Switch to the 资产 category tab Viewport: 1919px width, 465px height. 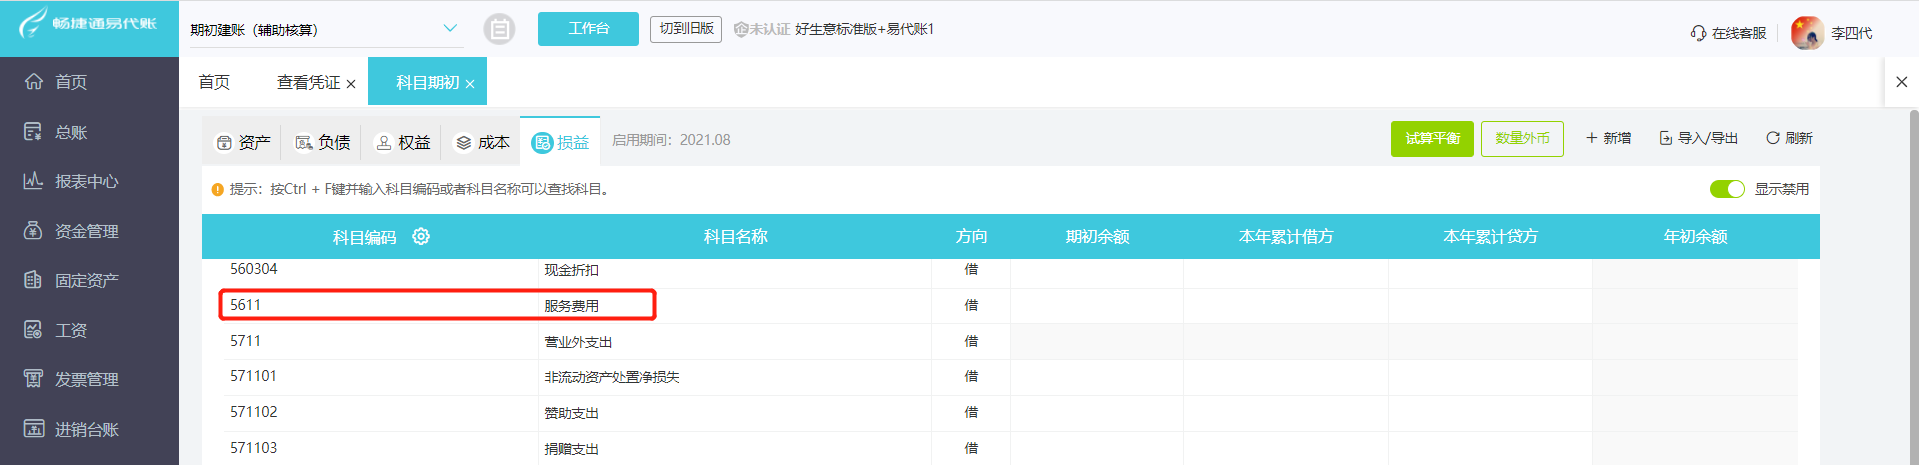pyautogui.click(x=243, y=143)
